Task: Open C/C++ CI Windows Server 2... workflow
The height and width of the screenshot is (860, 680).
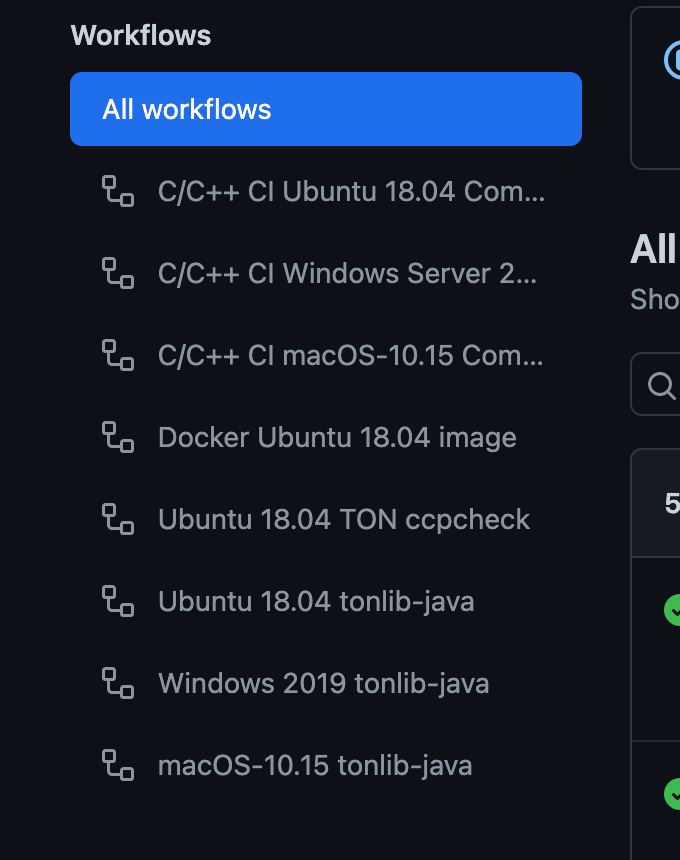Action: point(326,273)
